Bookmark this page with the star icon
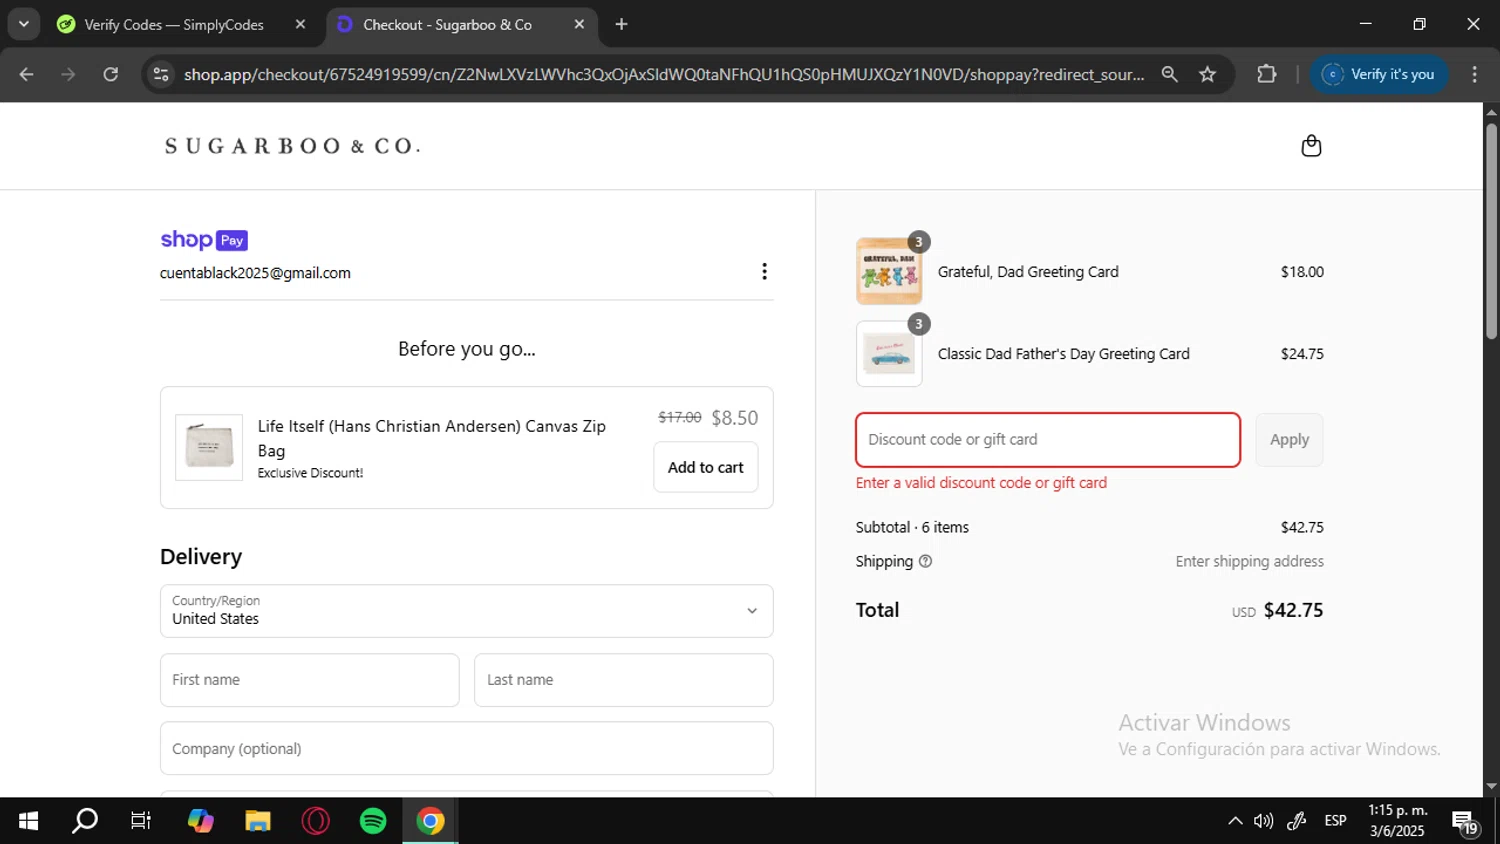Image resolution: width=1500 pixels, height=844 pixels. click(1208, 74)
